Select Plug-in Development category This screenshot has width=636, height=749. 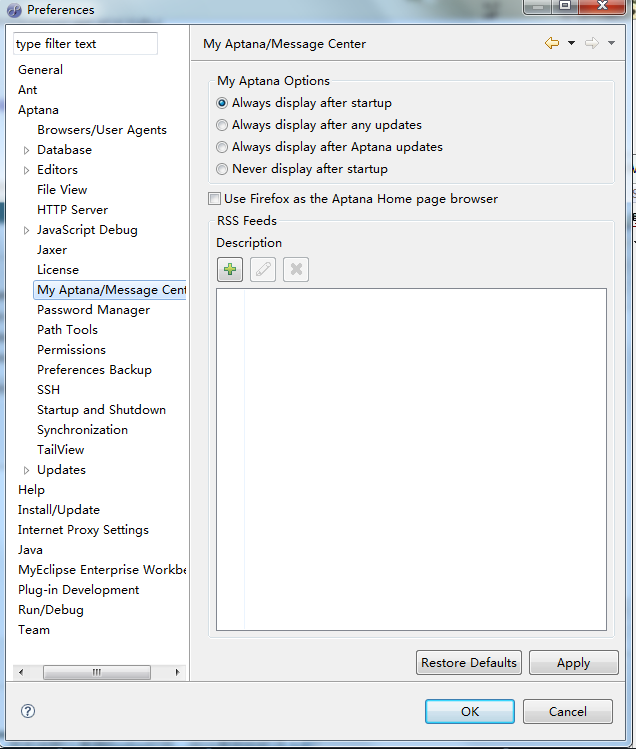click(78, 590)
